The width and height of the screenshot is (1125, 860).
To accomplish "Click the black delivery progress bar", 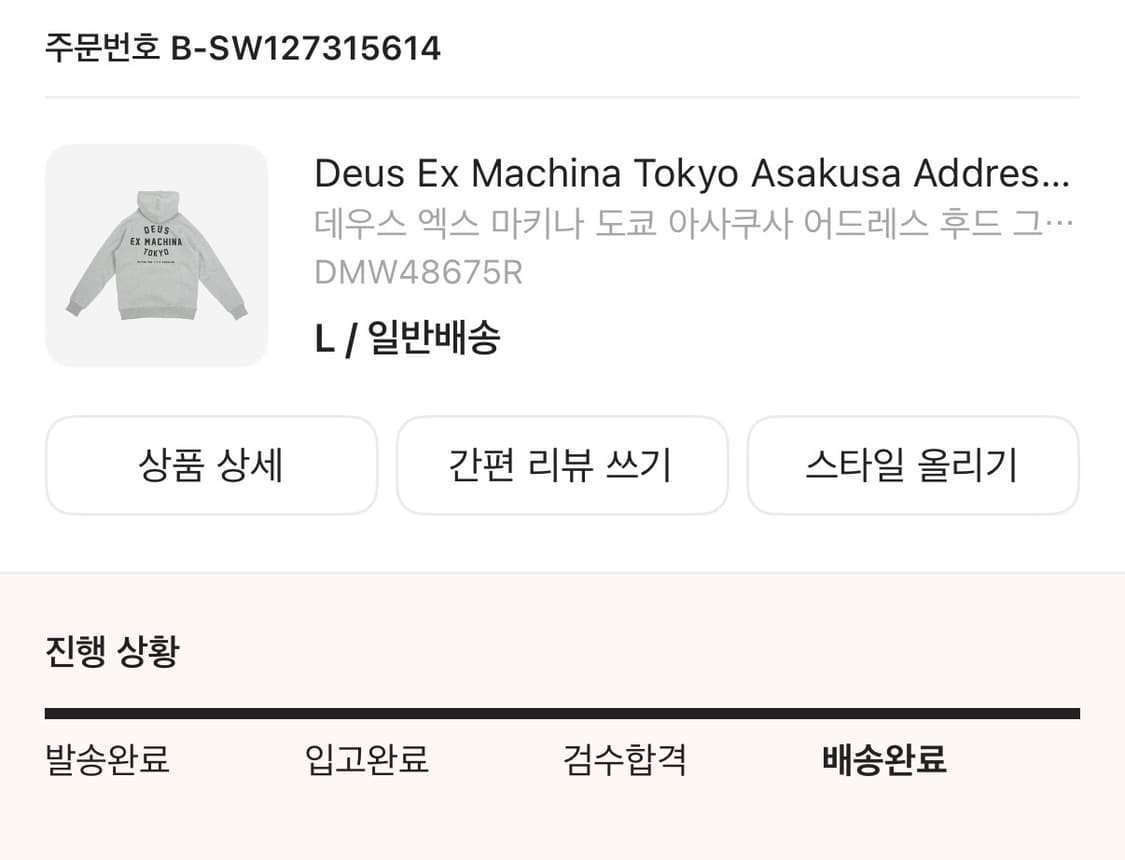I will pyautogui.click(x=562, y=713).
